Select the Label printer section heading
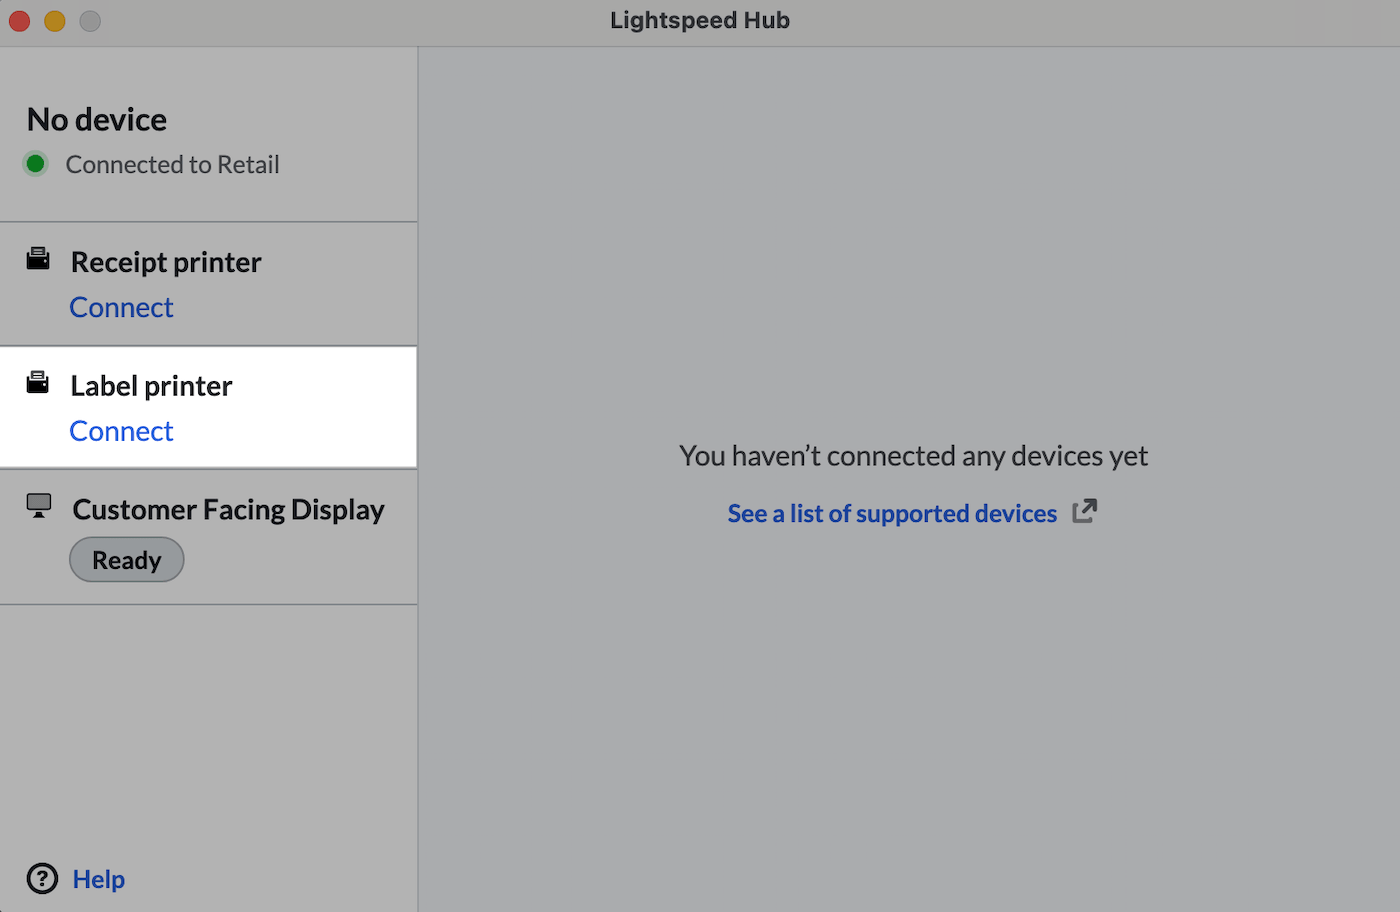Screen dimensions: 1400x912 [151, 386]
